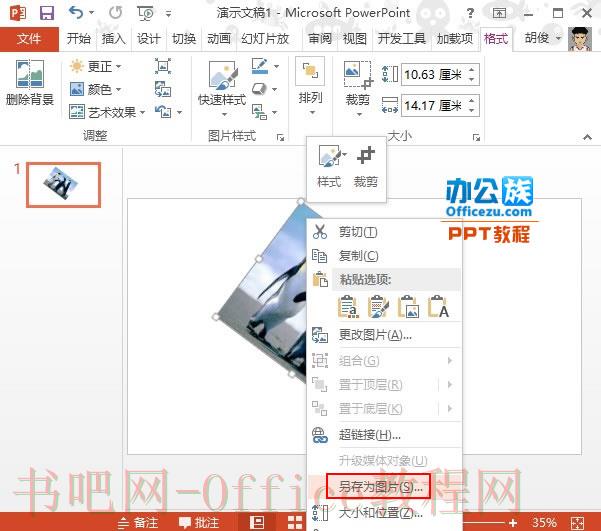Open the 切换 ribbon tab
Image resolution: width=601 pixels, height=531 pixels.
pyautogui.click(x=184, y=39)
